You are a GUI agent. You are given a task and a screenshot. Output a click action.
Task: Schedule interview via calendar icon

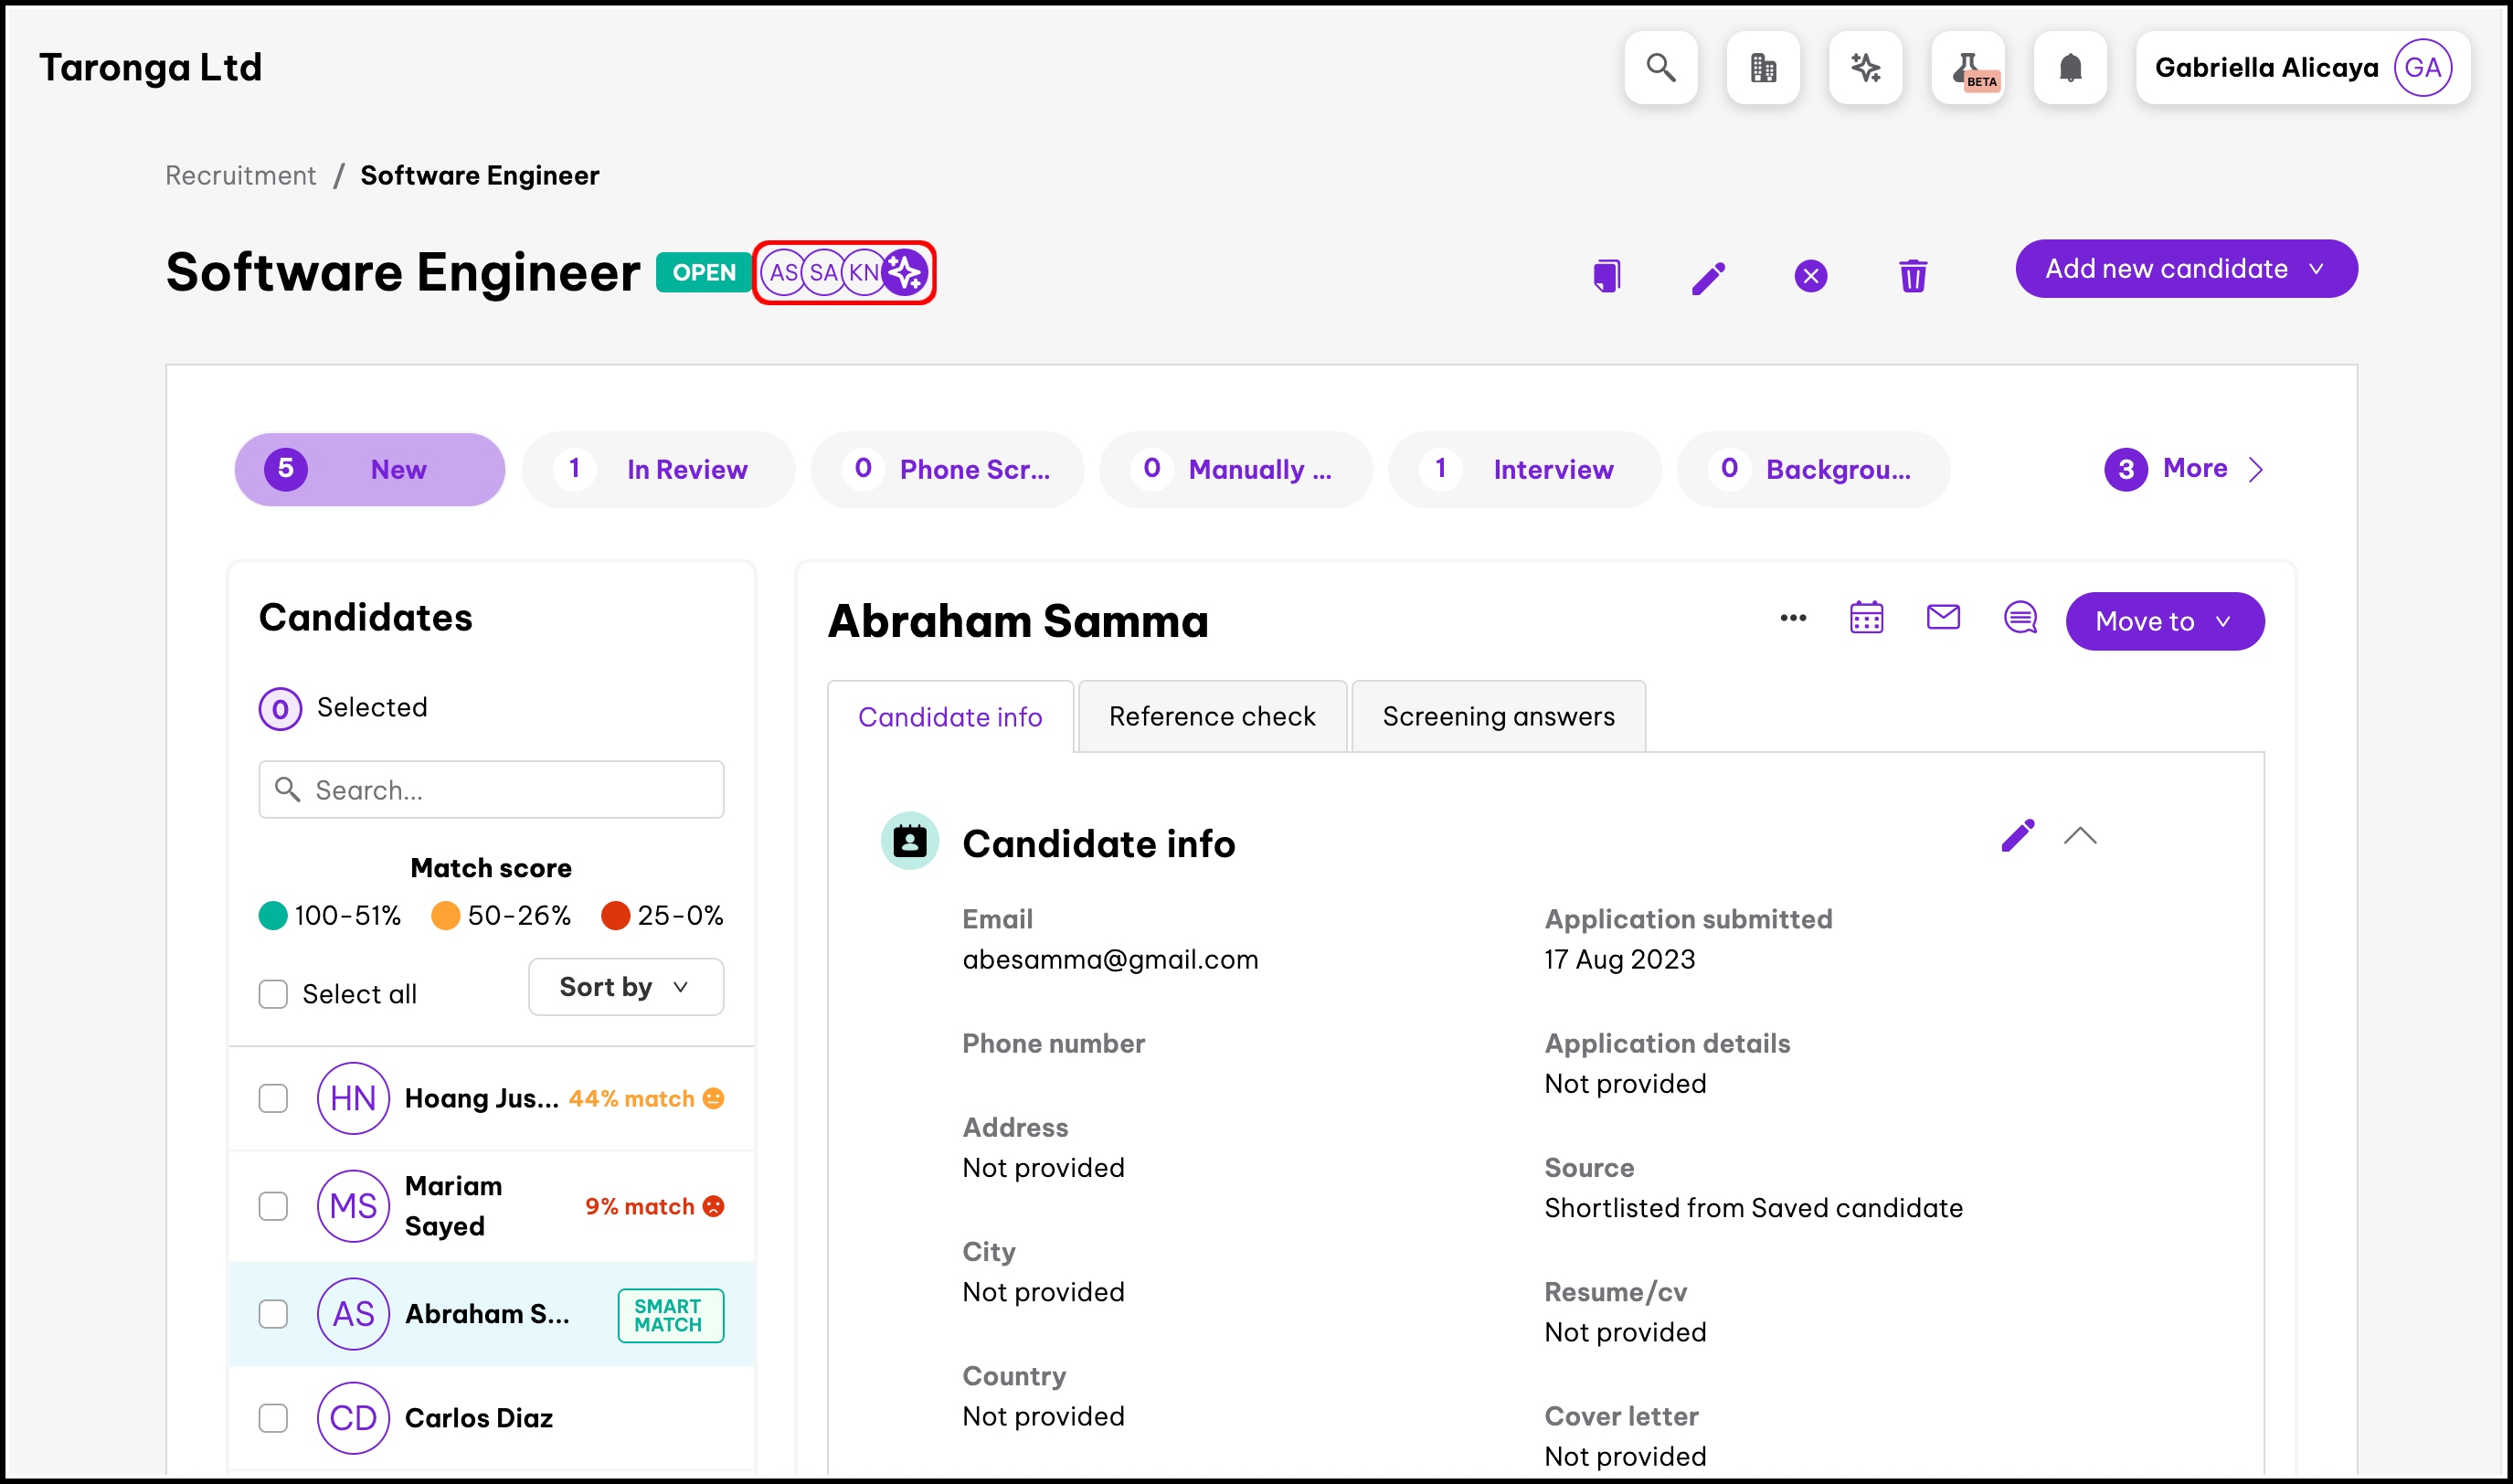pos(1867,618)
